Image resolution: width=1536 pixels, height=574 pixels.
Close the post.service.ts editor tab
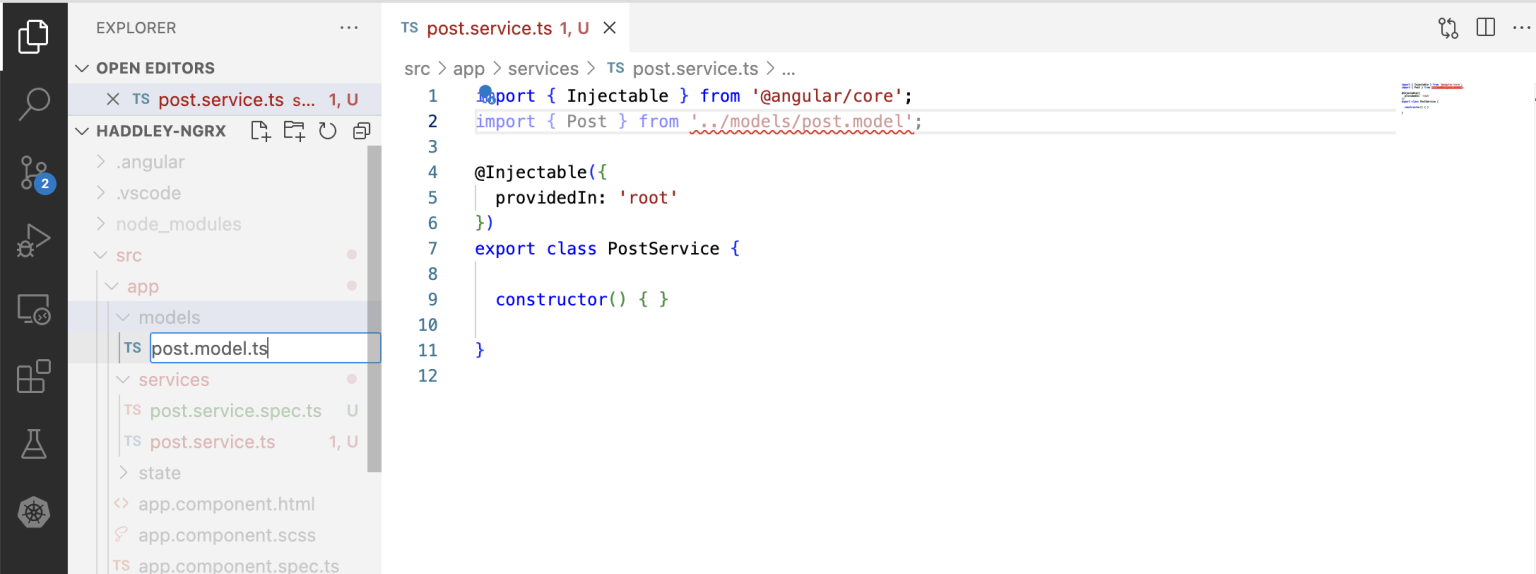click(610, 28)
